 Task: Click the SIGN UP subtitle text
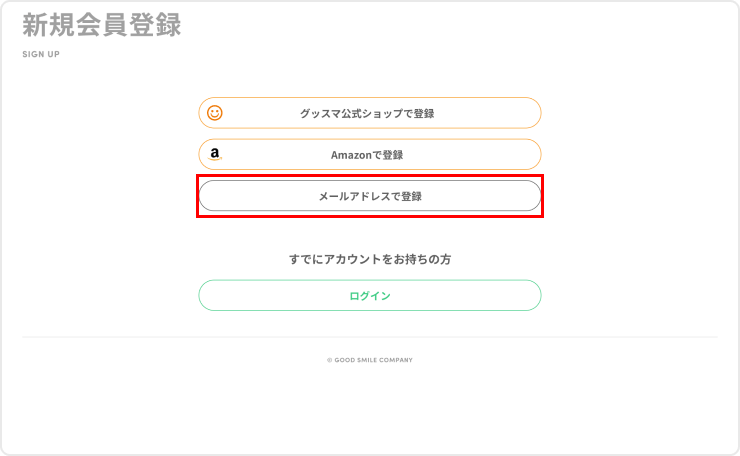click(x=41, y=54)
